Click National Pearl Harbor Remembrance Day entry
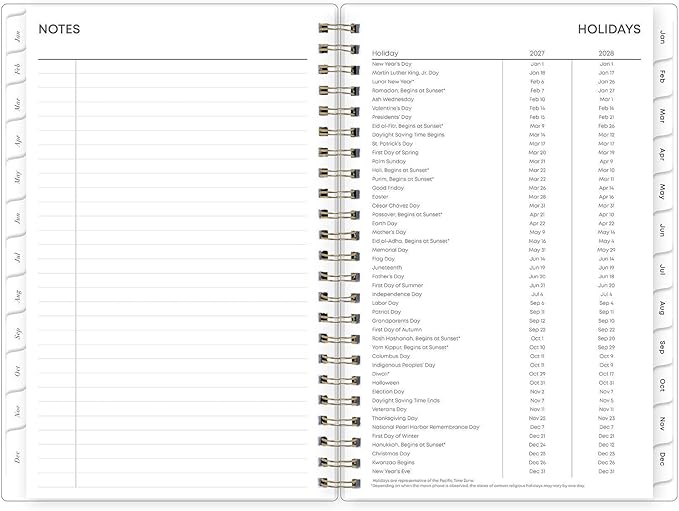This screenshot has height=511, width=679. pyautogui.click(x=426, y=427)
